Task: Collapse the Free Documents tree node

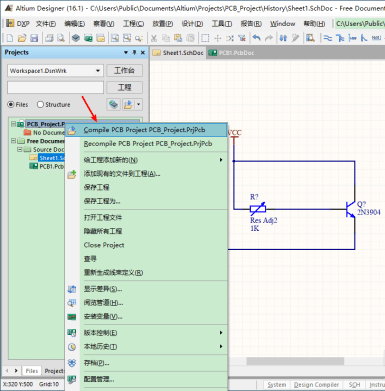Action: click(x=13, y=141)
